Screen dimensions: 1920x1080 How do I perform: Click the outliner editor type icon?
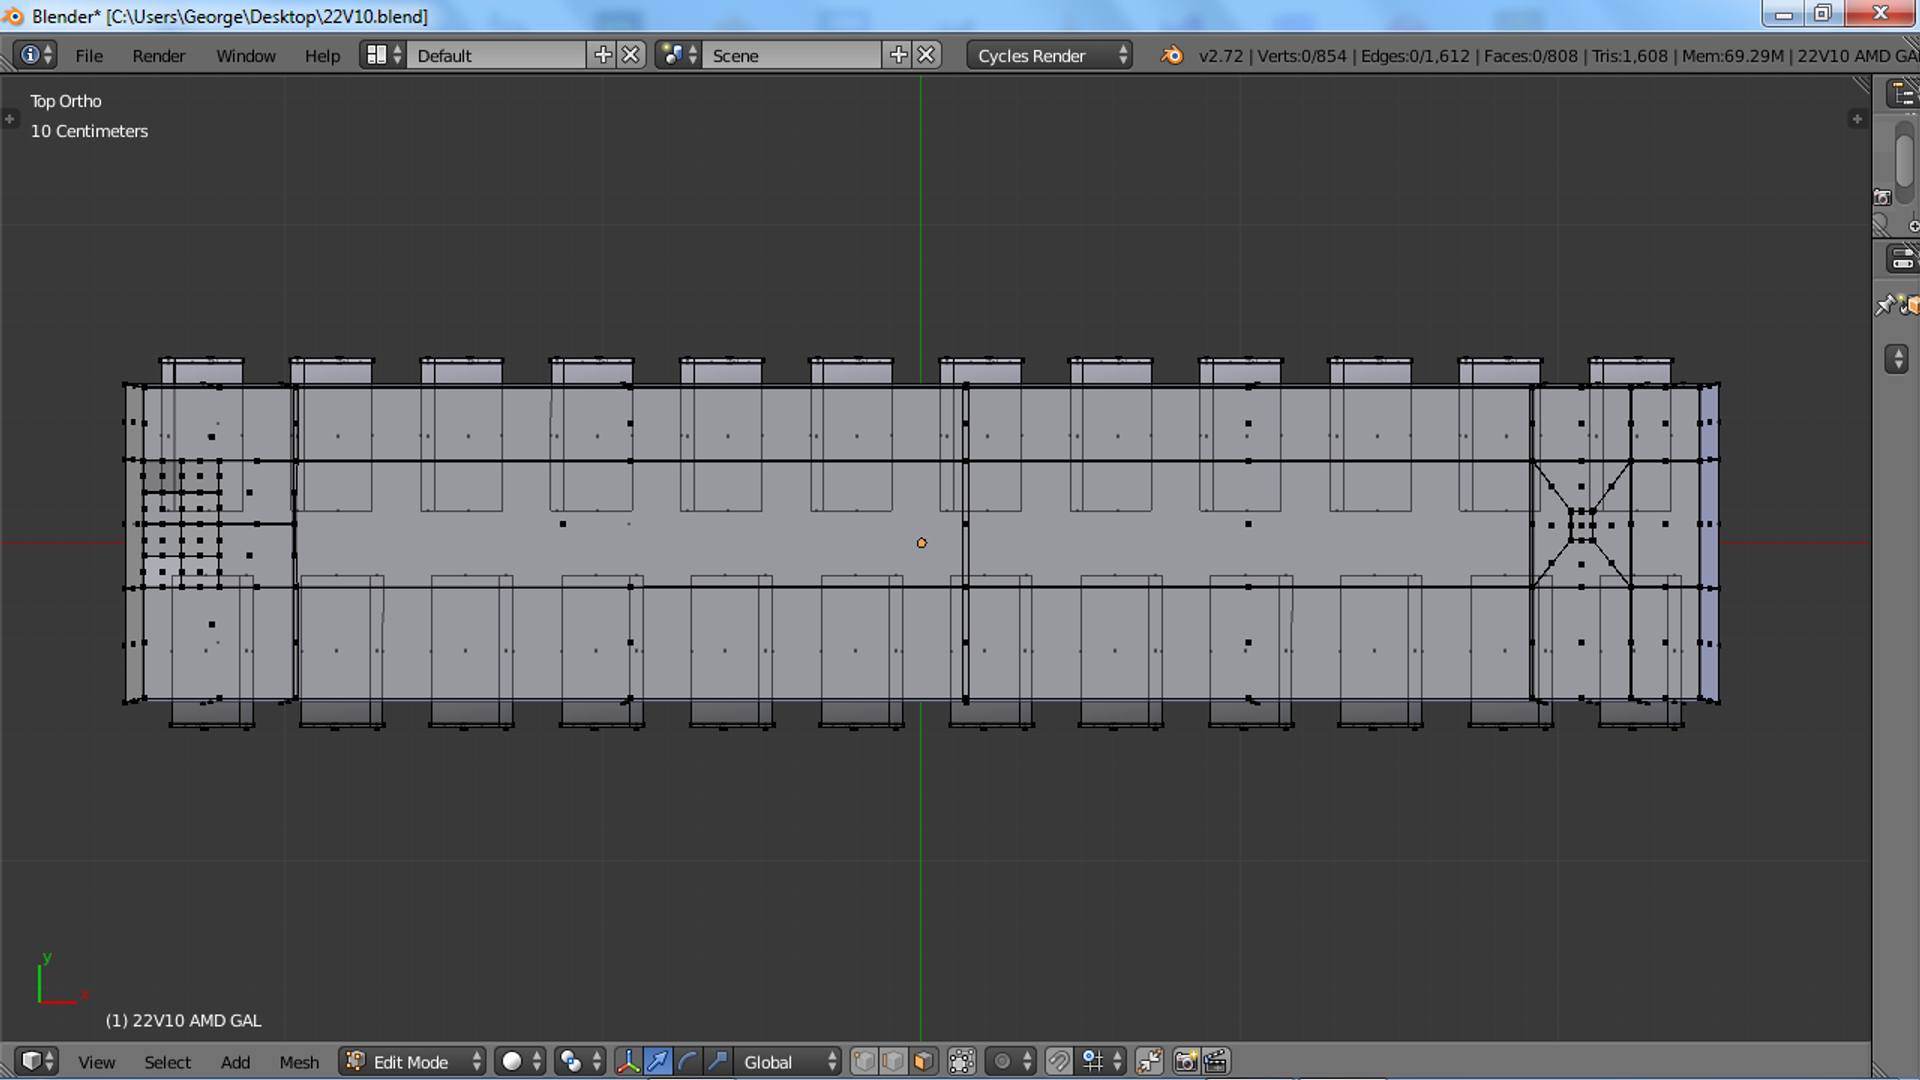1901,95
